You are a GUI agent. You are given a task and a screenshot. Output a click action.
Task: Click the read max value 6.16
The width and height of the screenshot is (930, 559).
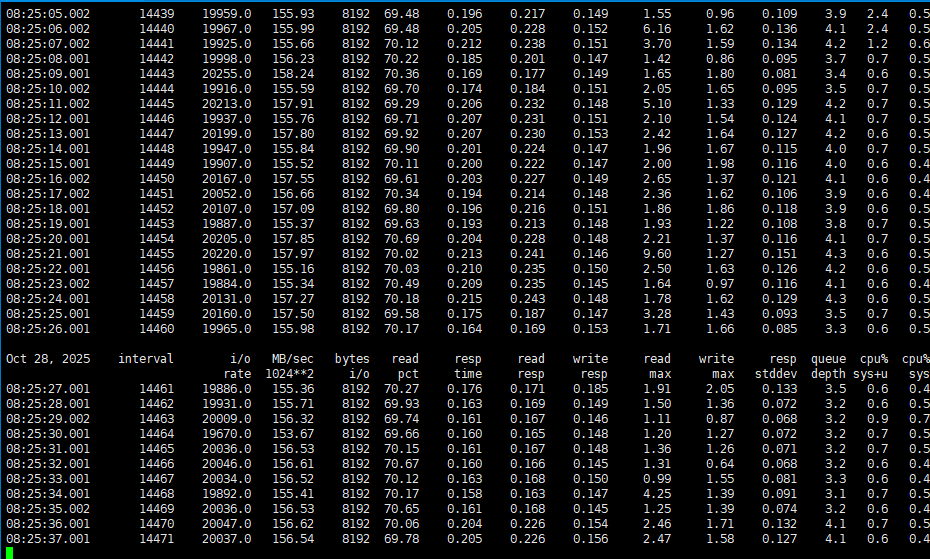pos(657,29)
